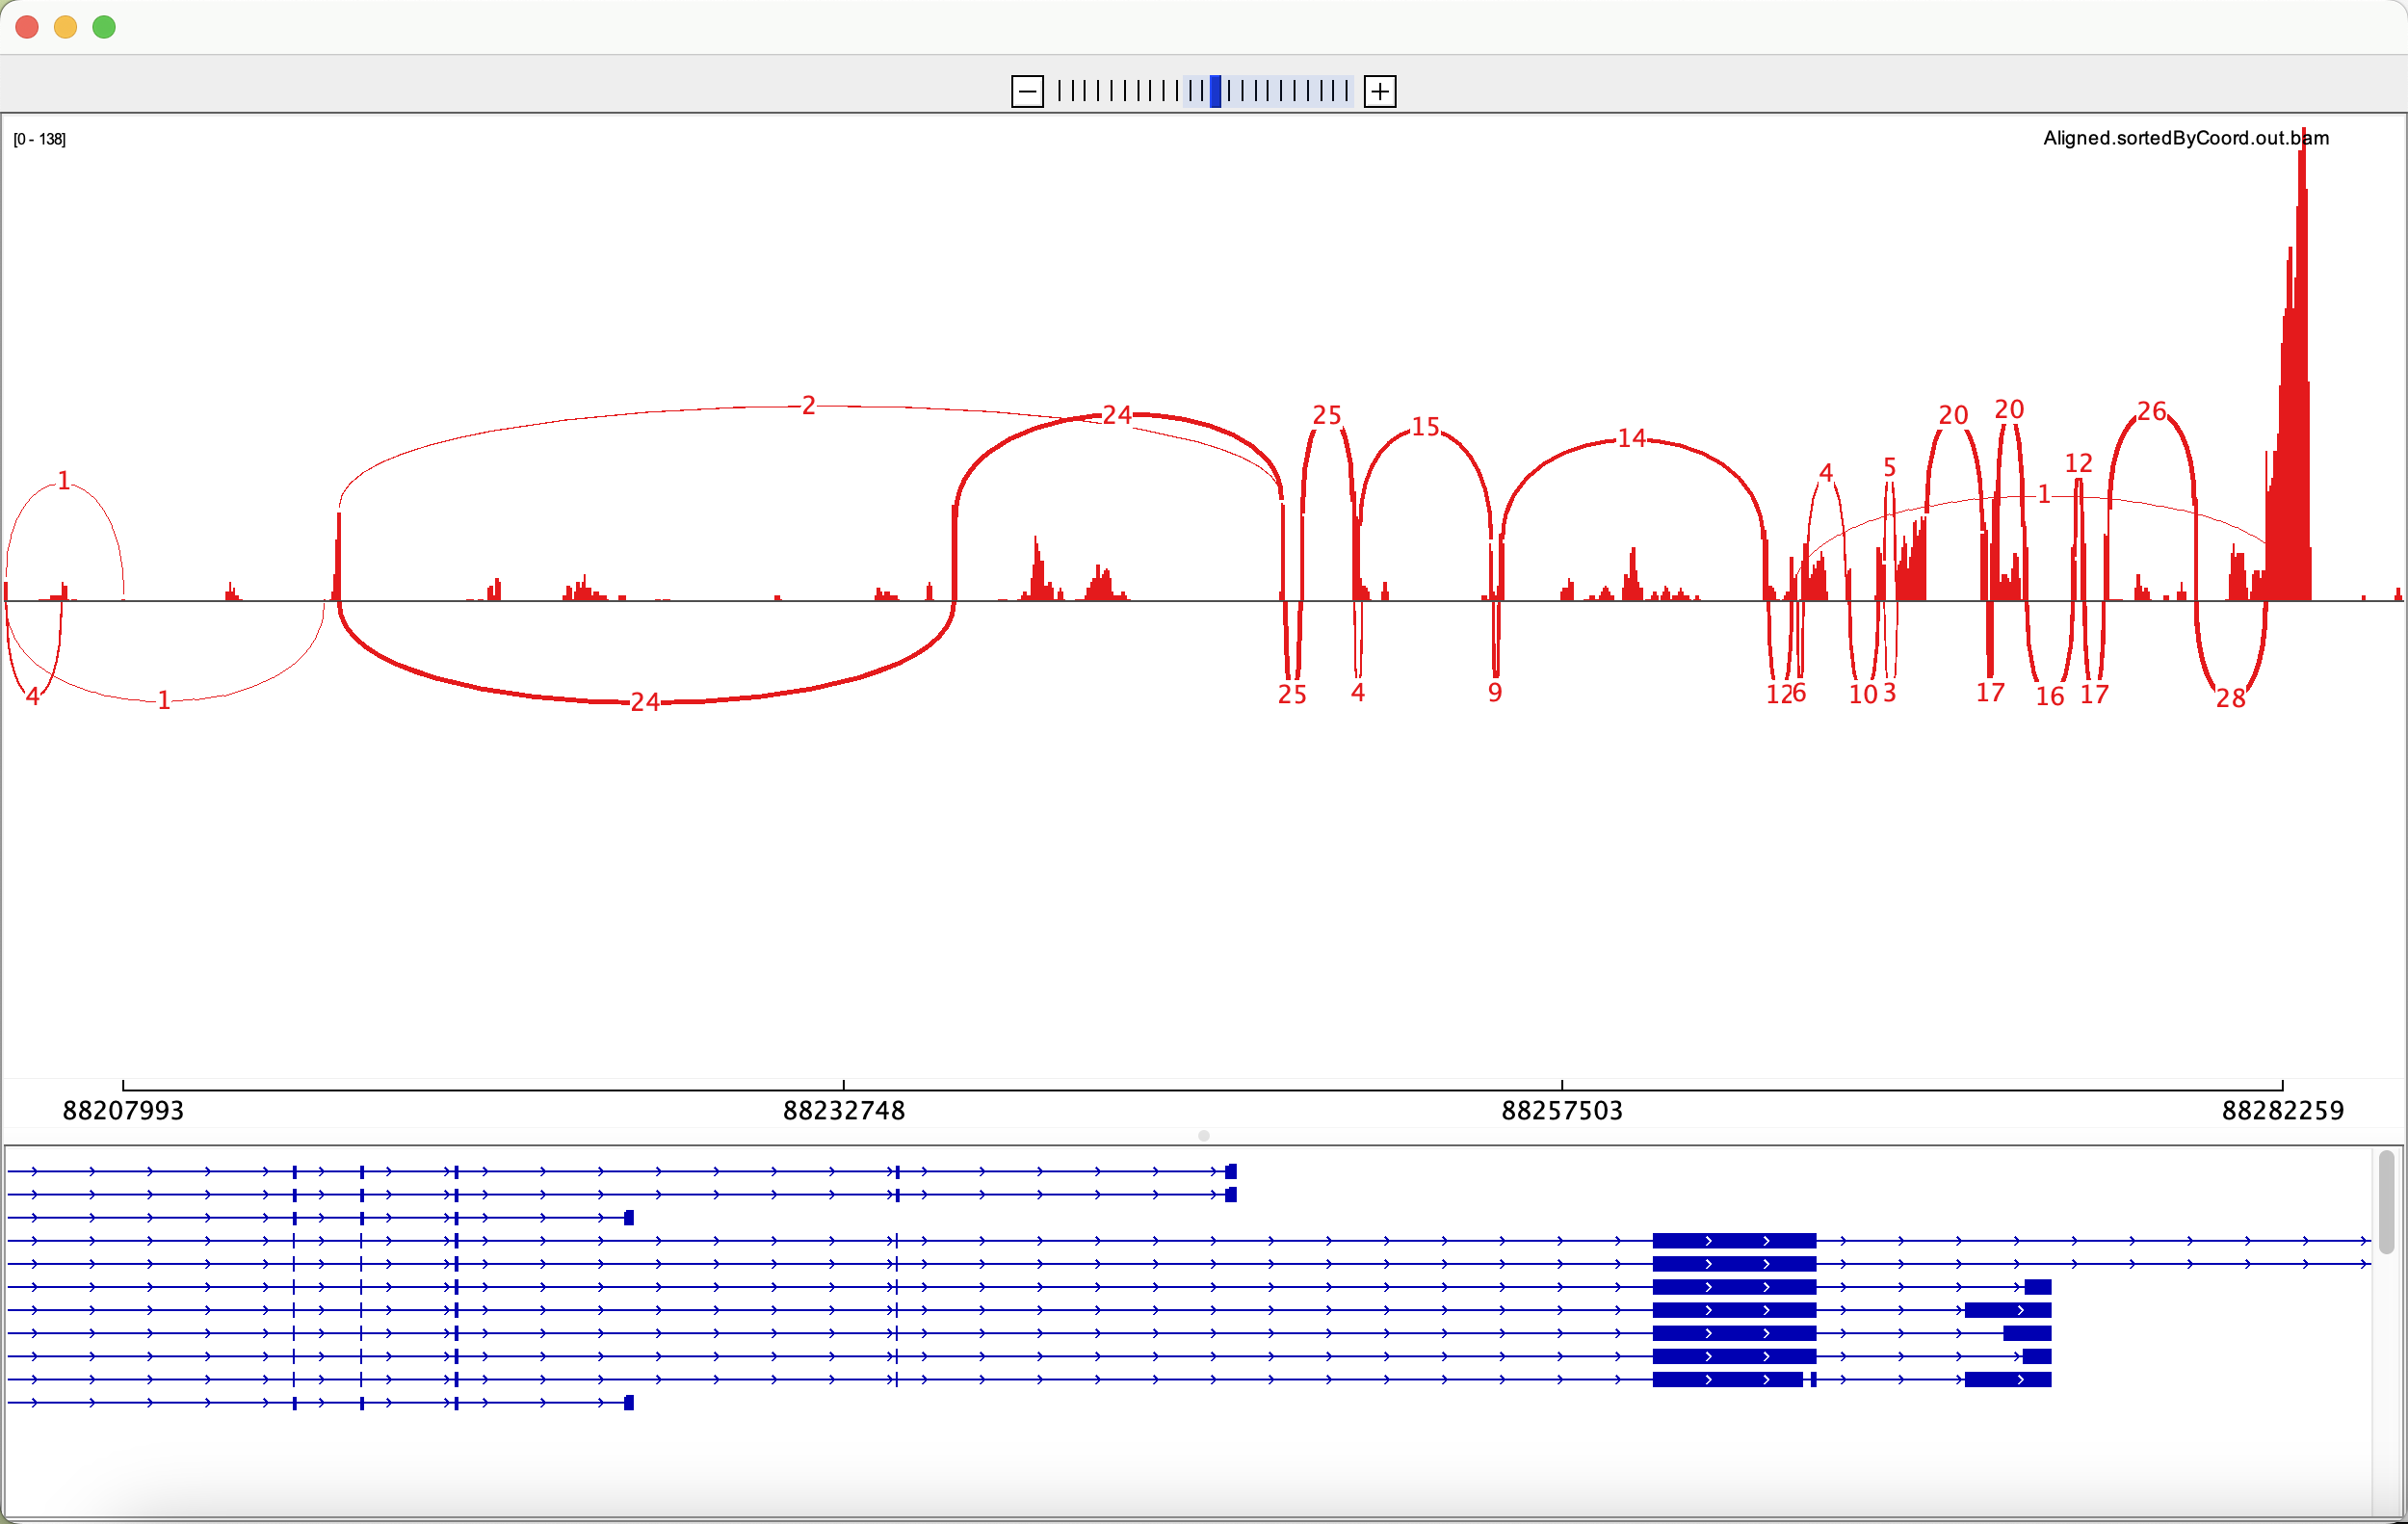
Task: Click the lower arc label 24
Action: tap(645, 702)
